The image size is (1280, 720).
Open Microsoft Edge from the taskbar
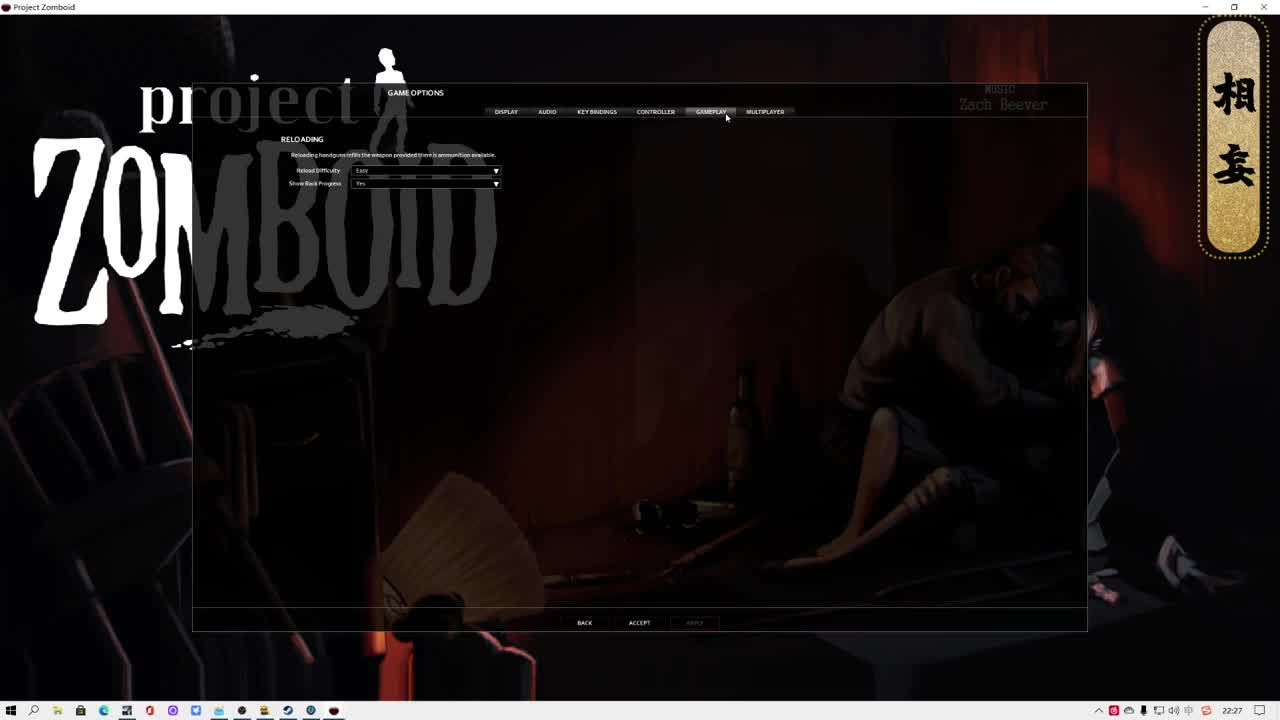103,711
